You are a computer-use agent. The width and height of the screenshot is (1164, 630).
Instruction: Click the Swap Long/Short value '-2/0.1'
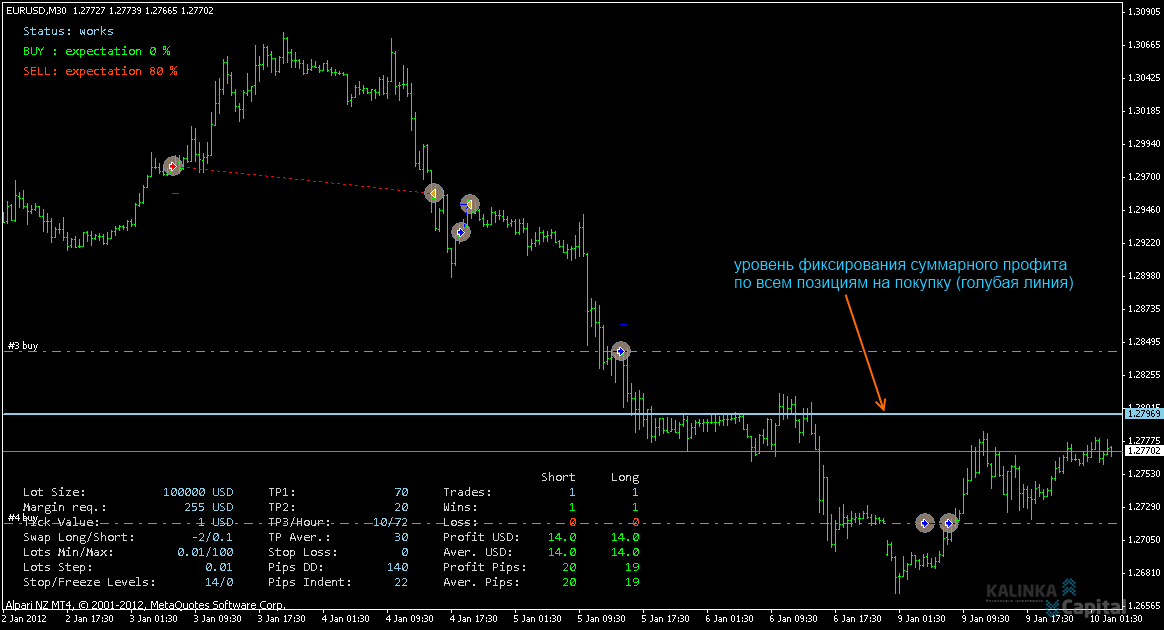click(212, 537)
